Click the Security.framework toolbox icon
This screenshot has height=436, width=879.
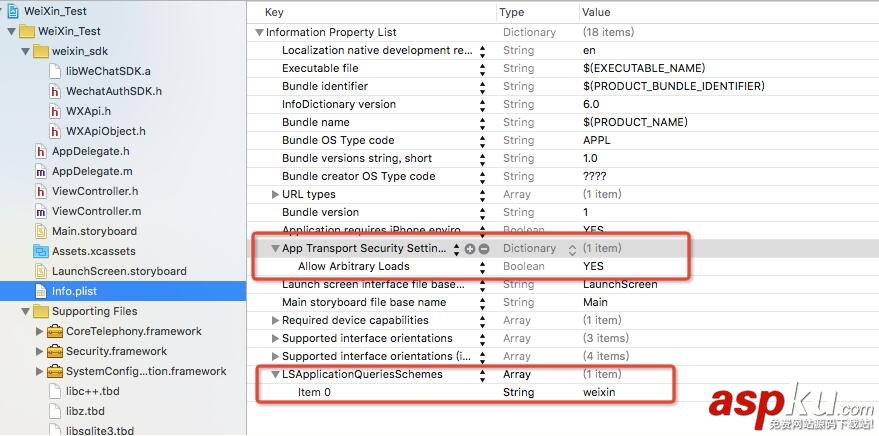(x=55, y=351)
